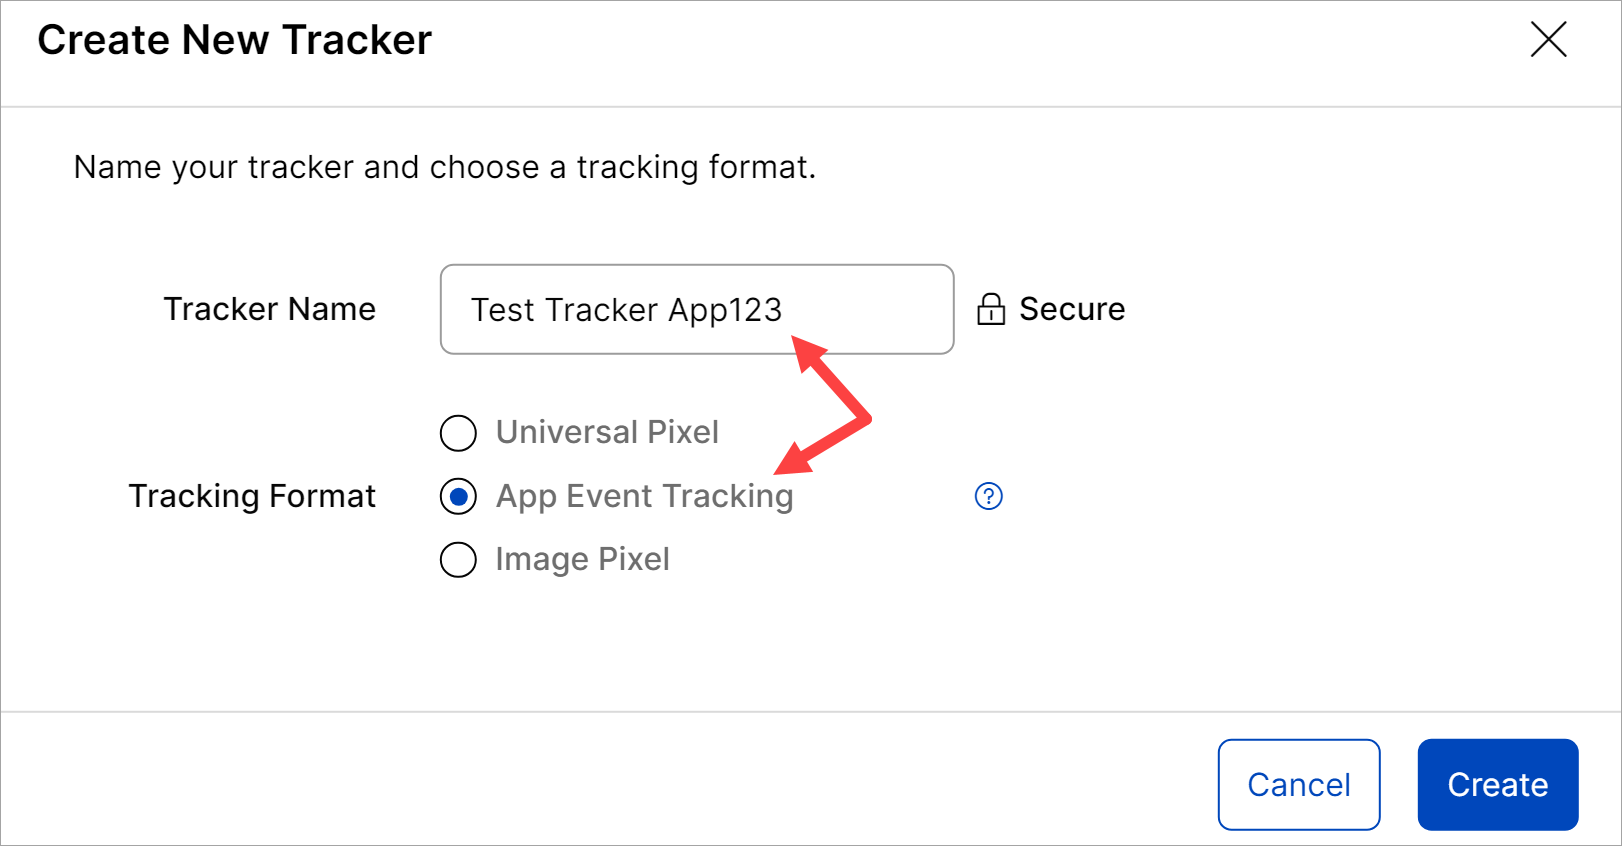Click the red arrowhead pointing at App Event Tracking
This screenshot has height=846, width=1622.
click(x=792, y=460)
